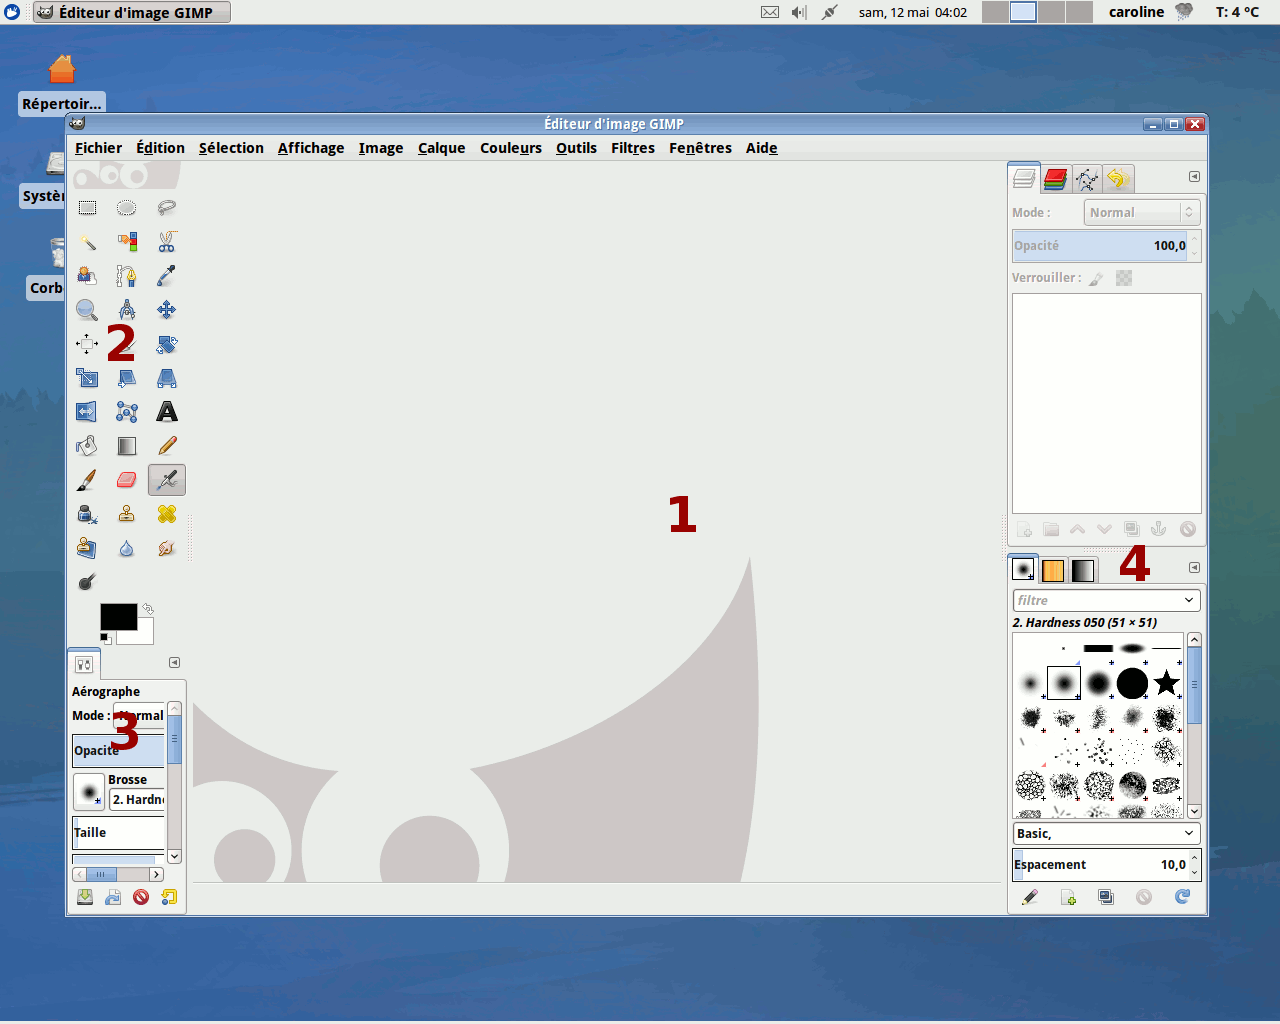Swap foreground and background colors
Screen dimensions: 1280x1024
[x=148, y=608]
